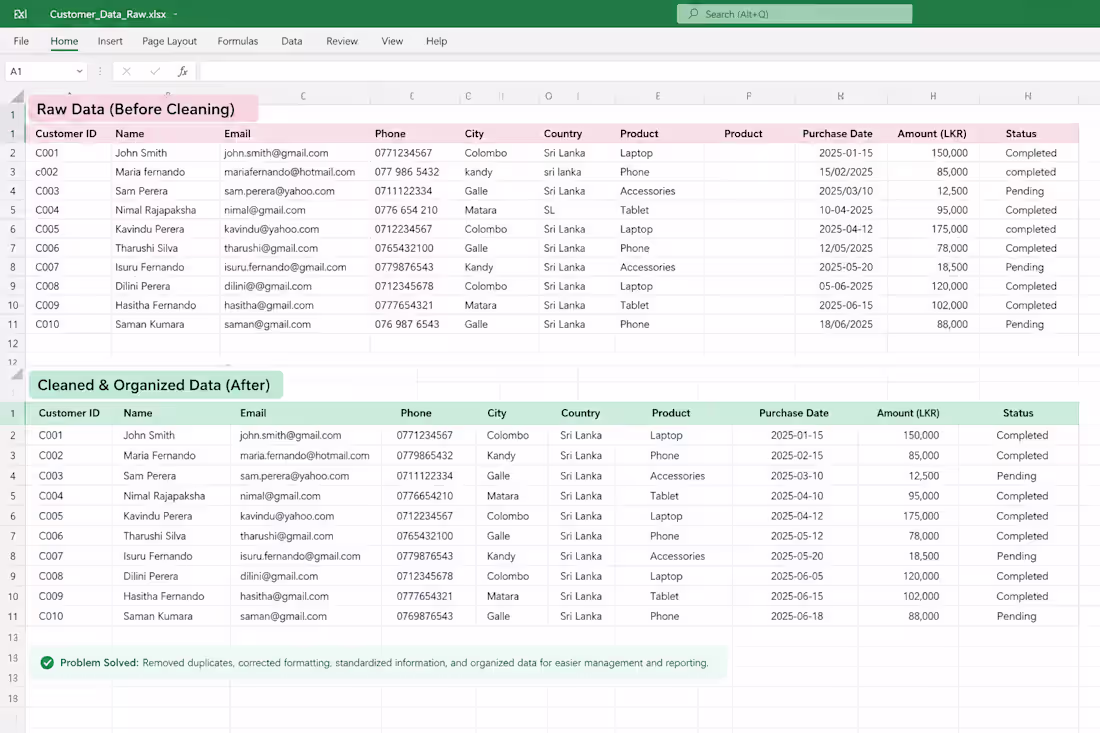Select cleaned date cell '2025-05-12'
This screenshot has width=1100, height=733.
coord(797,536)
